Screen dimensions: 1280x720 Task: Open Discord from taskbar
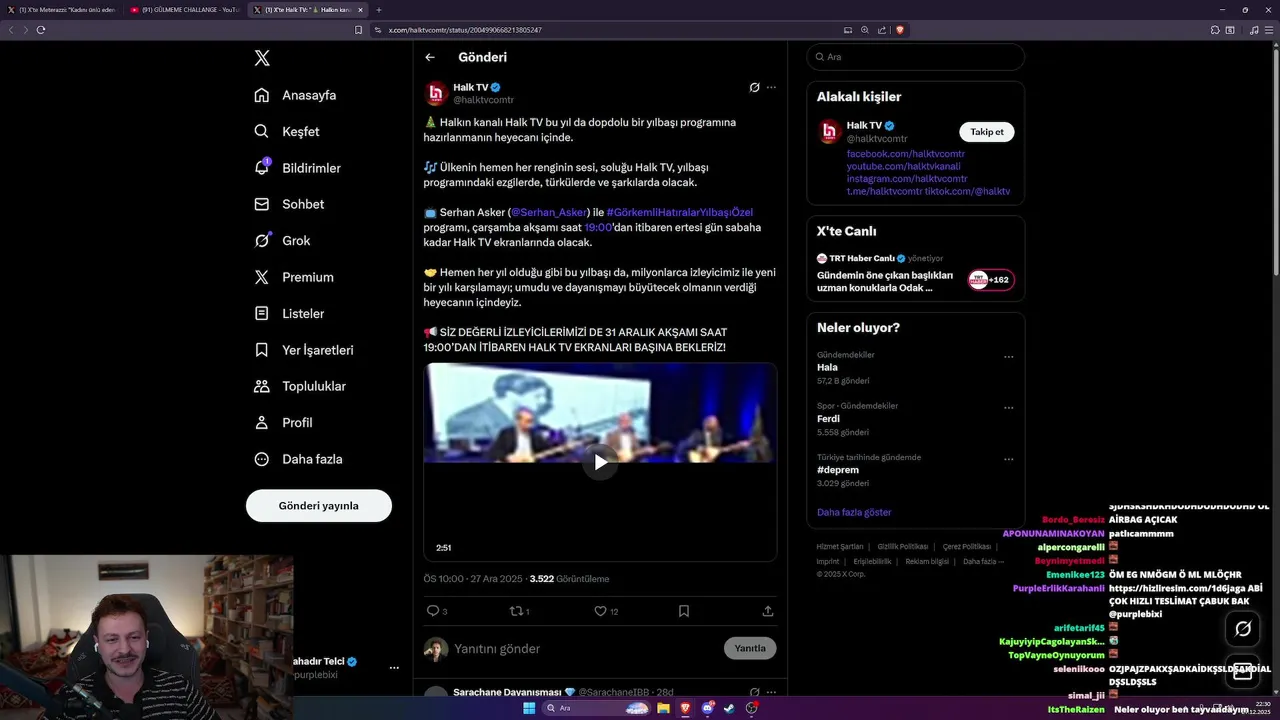[x=708, y=708]
